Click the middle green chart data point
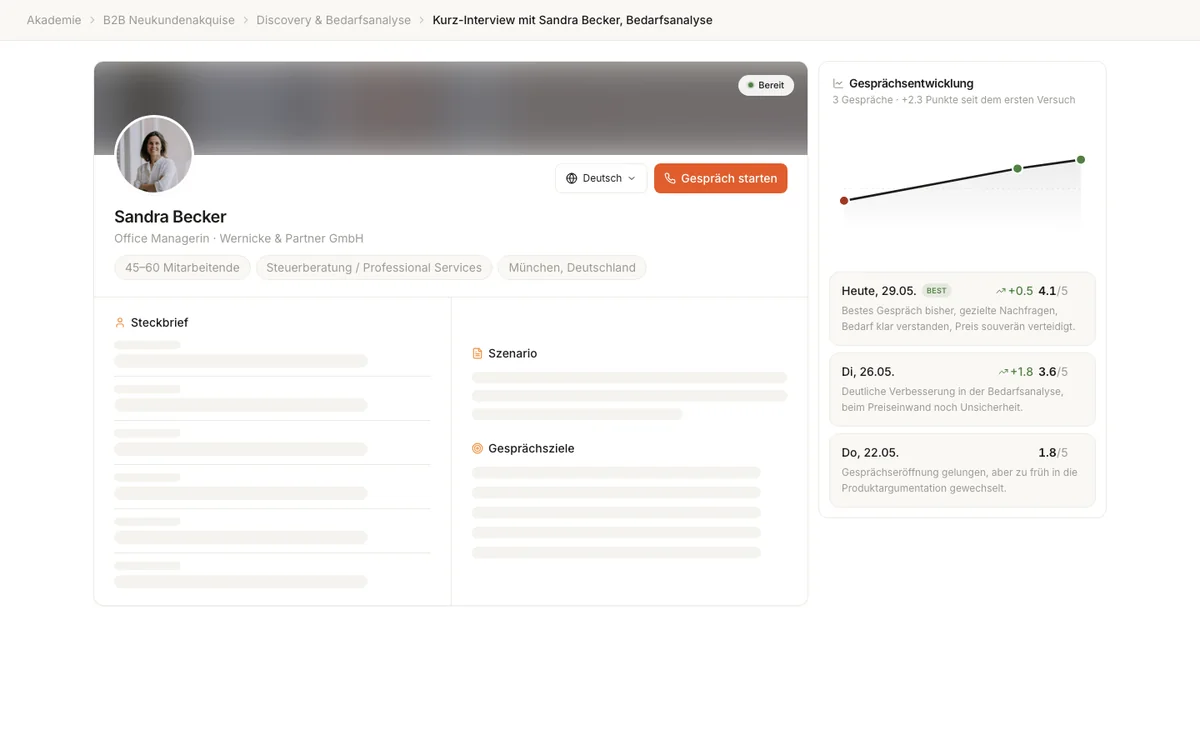 1017,169
